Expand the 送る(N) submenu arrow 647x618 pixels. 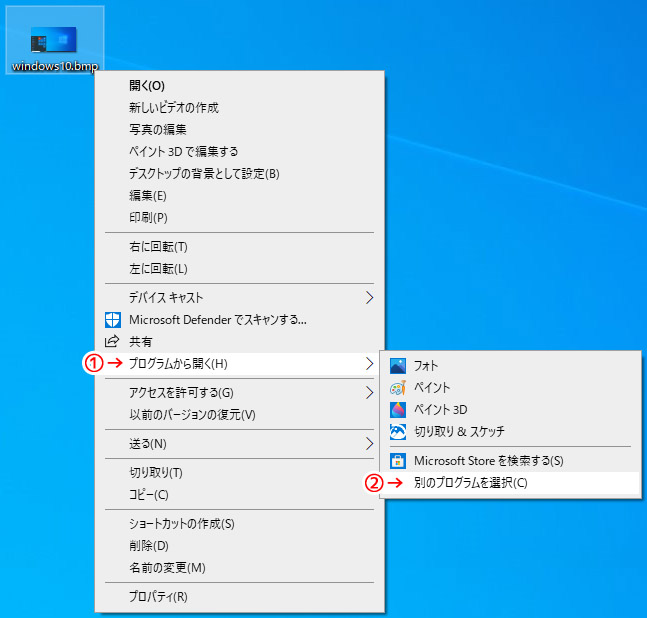pyautogui.click(x=369, y=444)
